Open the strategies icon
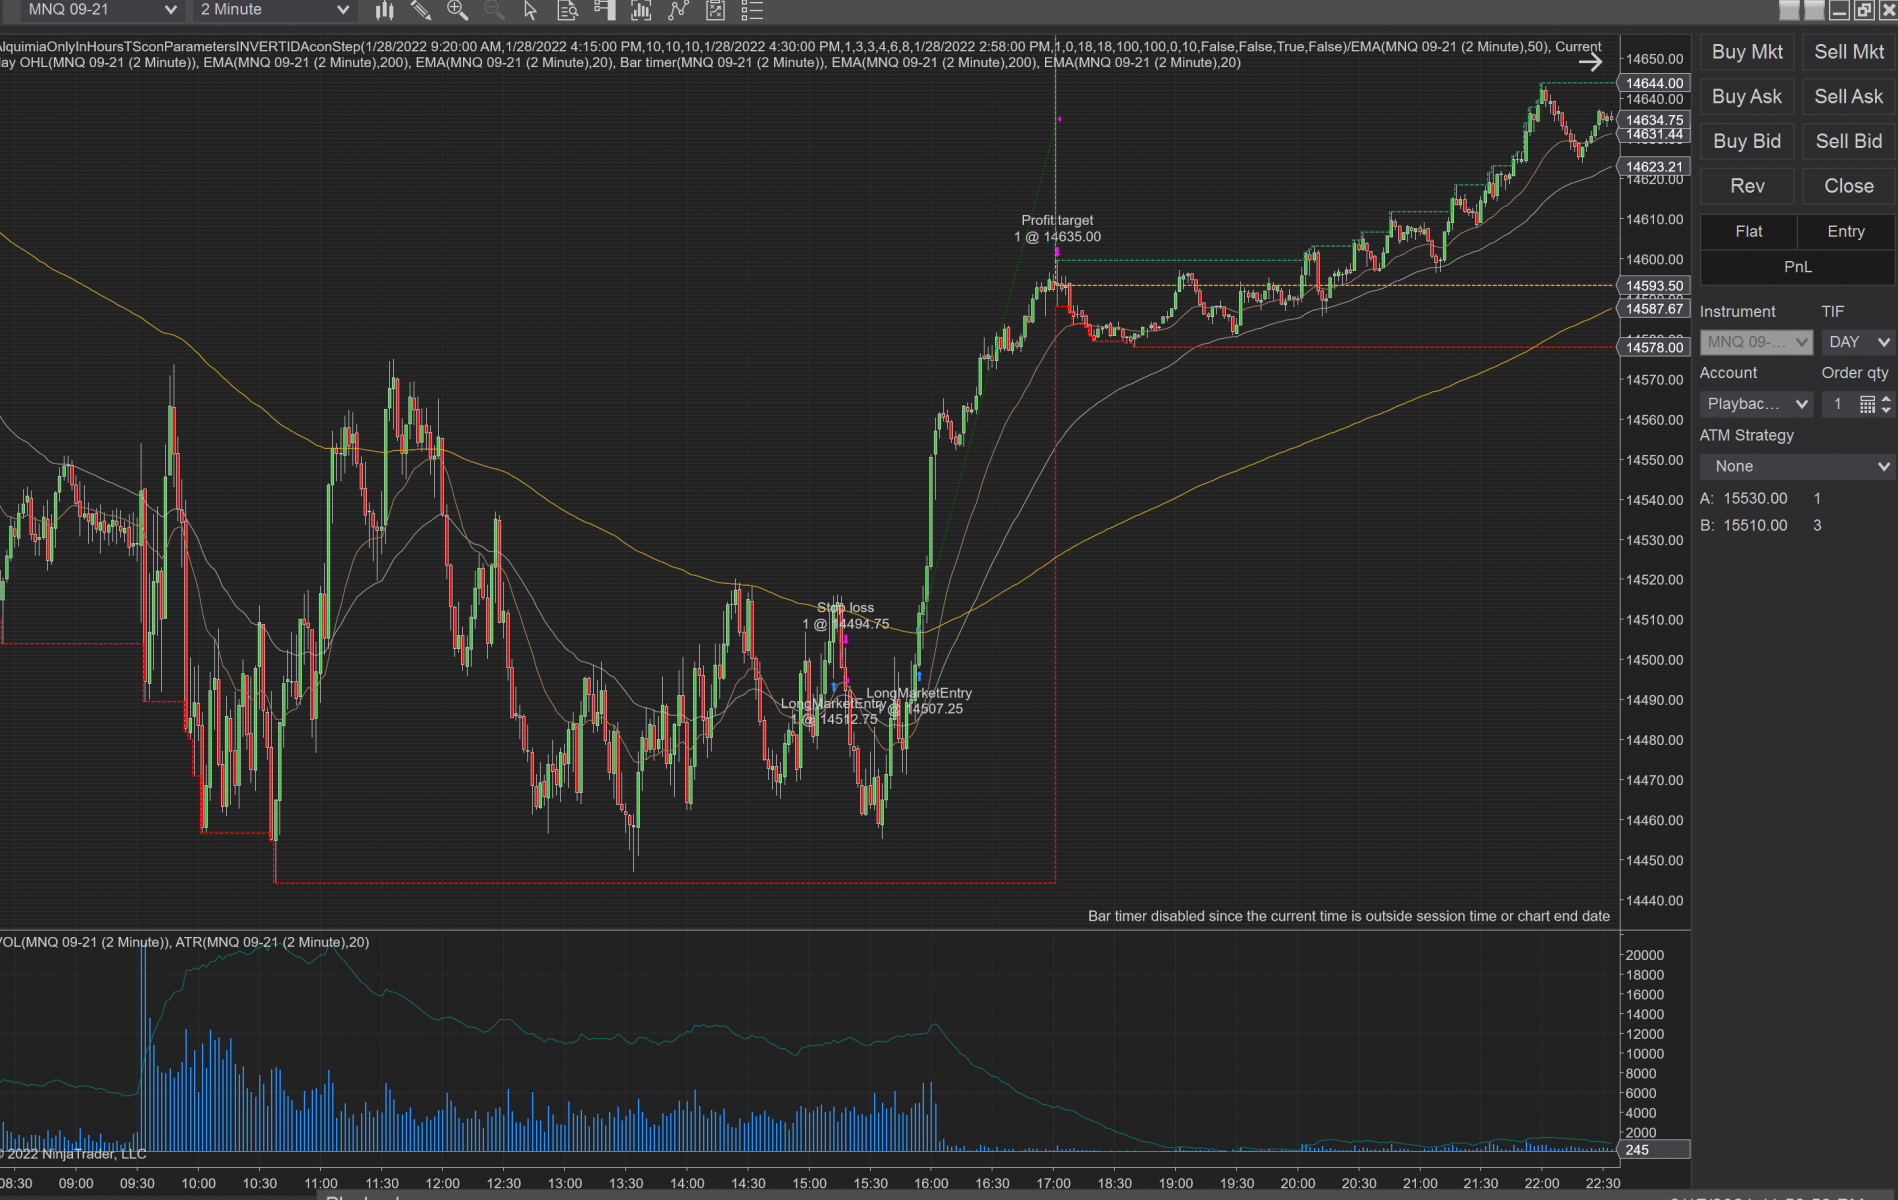This screenshot has height=1200, width=1898. [715, 10]
